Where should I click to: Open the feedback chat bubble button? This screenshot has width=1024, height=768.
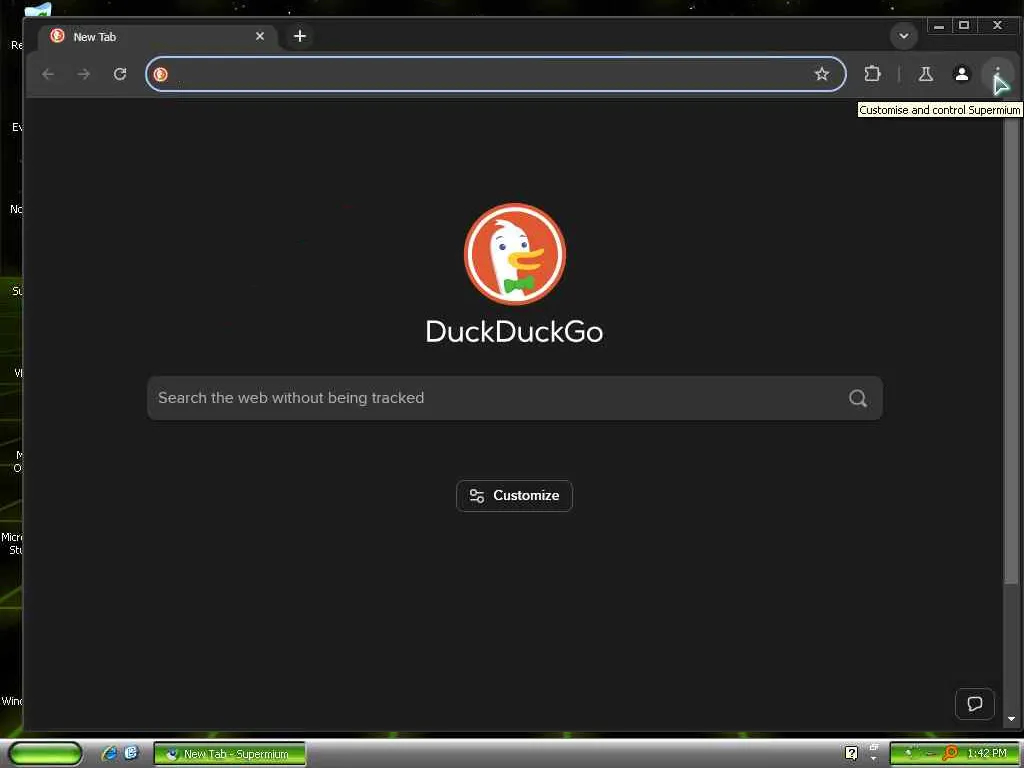tap(974, 703)
